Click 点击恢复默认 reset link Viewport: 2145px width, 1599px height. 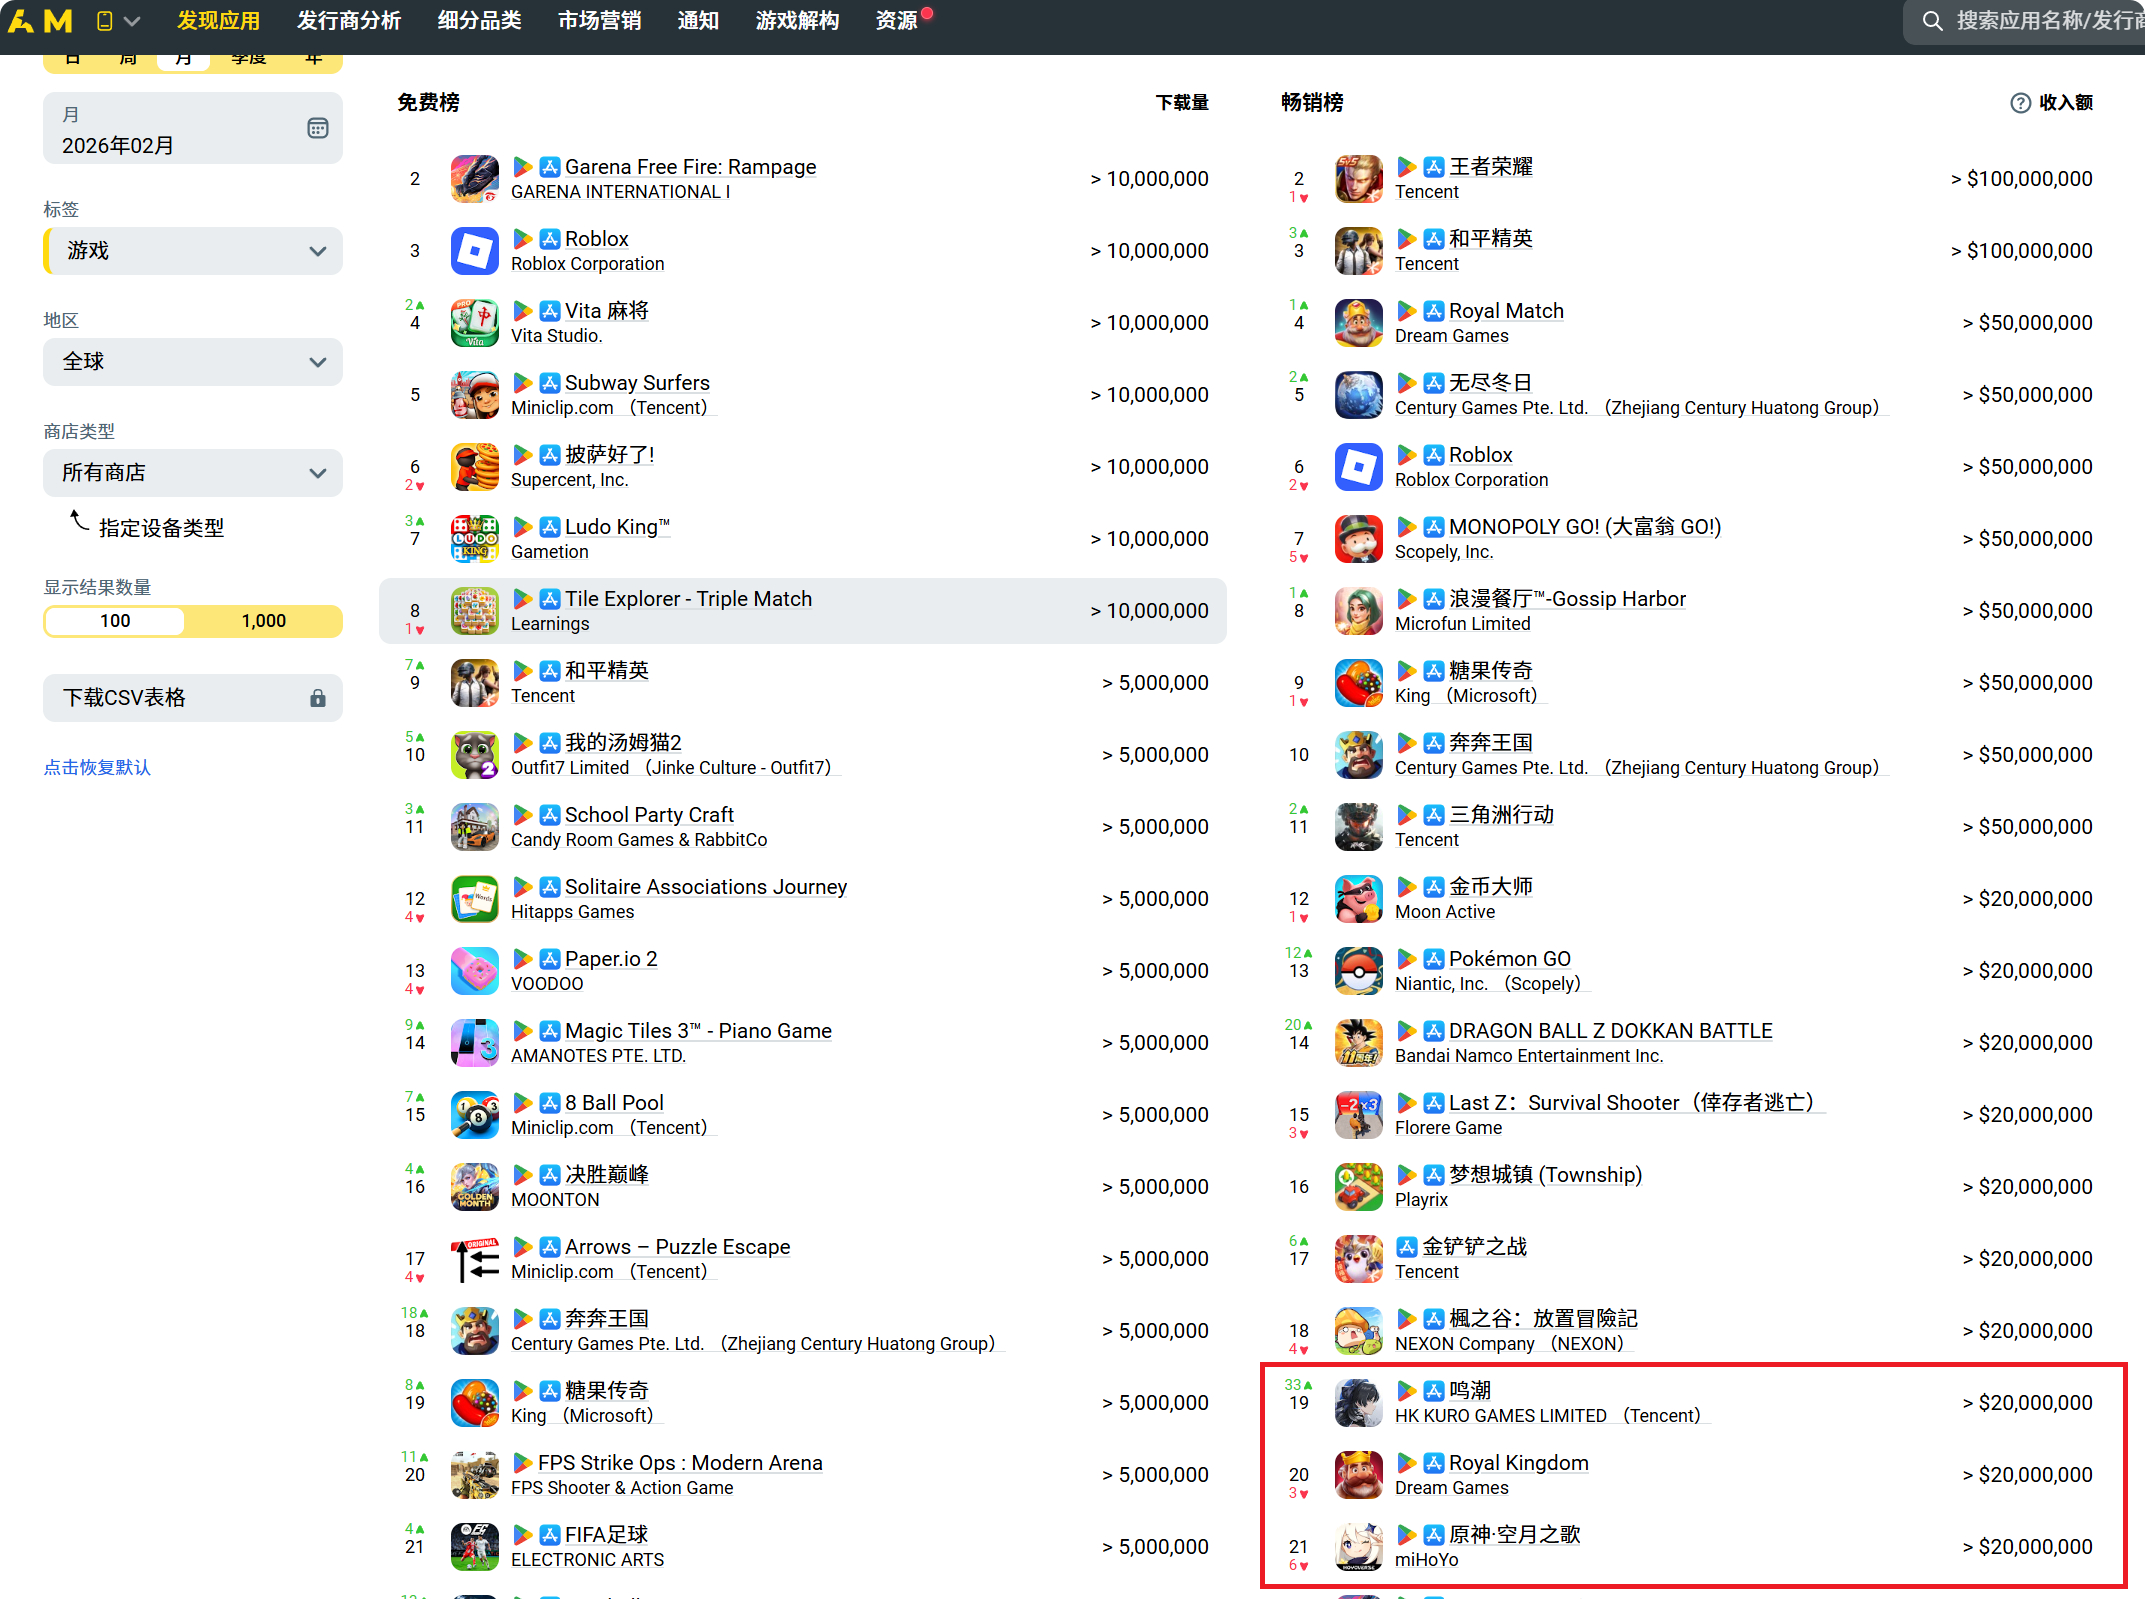point(97,768)
